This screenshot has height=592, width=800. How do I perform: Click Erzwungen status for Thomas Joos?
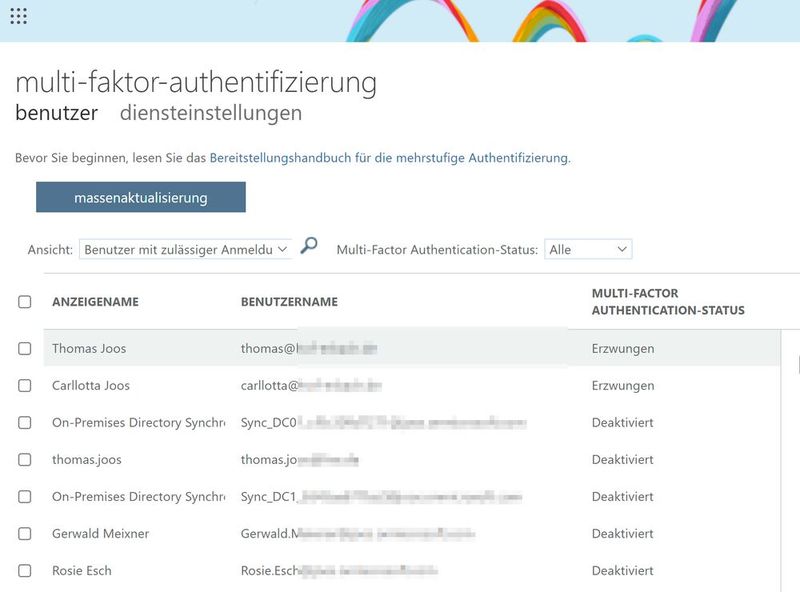pos(623,349)
